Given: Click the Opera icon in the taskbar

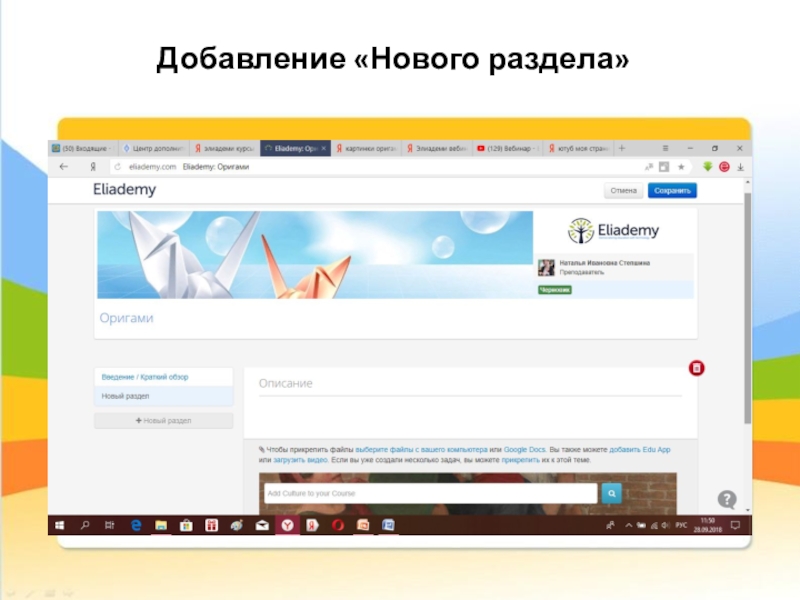Looking at the screenshot, I should tap(338, 525).
